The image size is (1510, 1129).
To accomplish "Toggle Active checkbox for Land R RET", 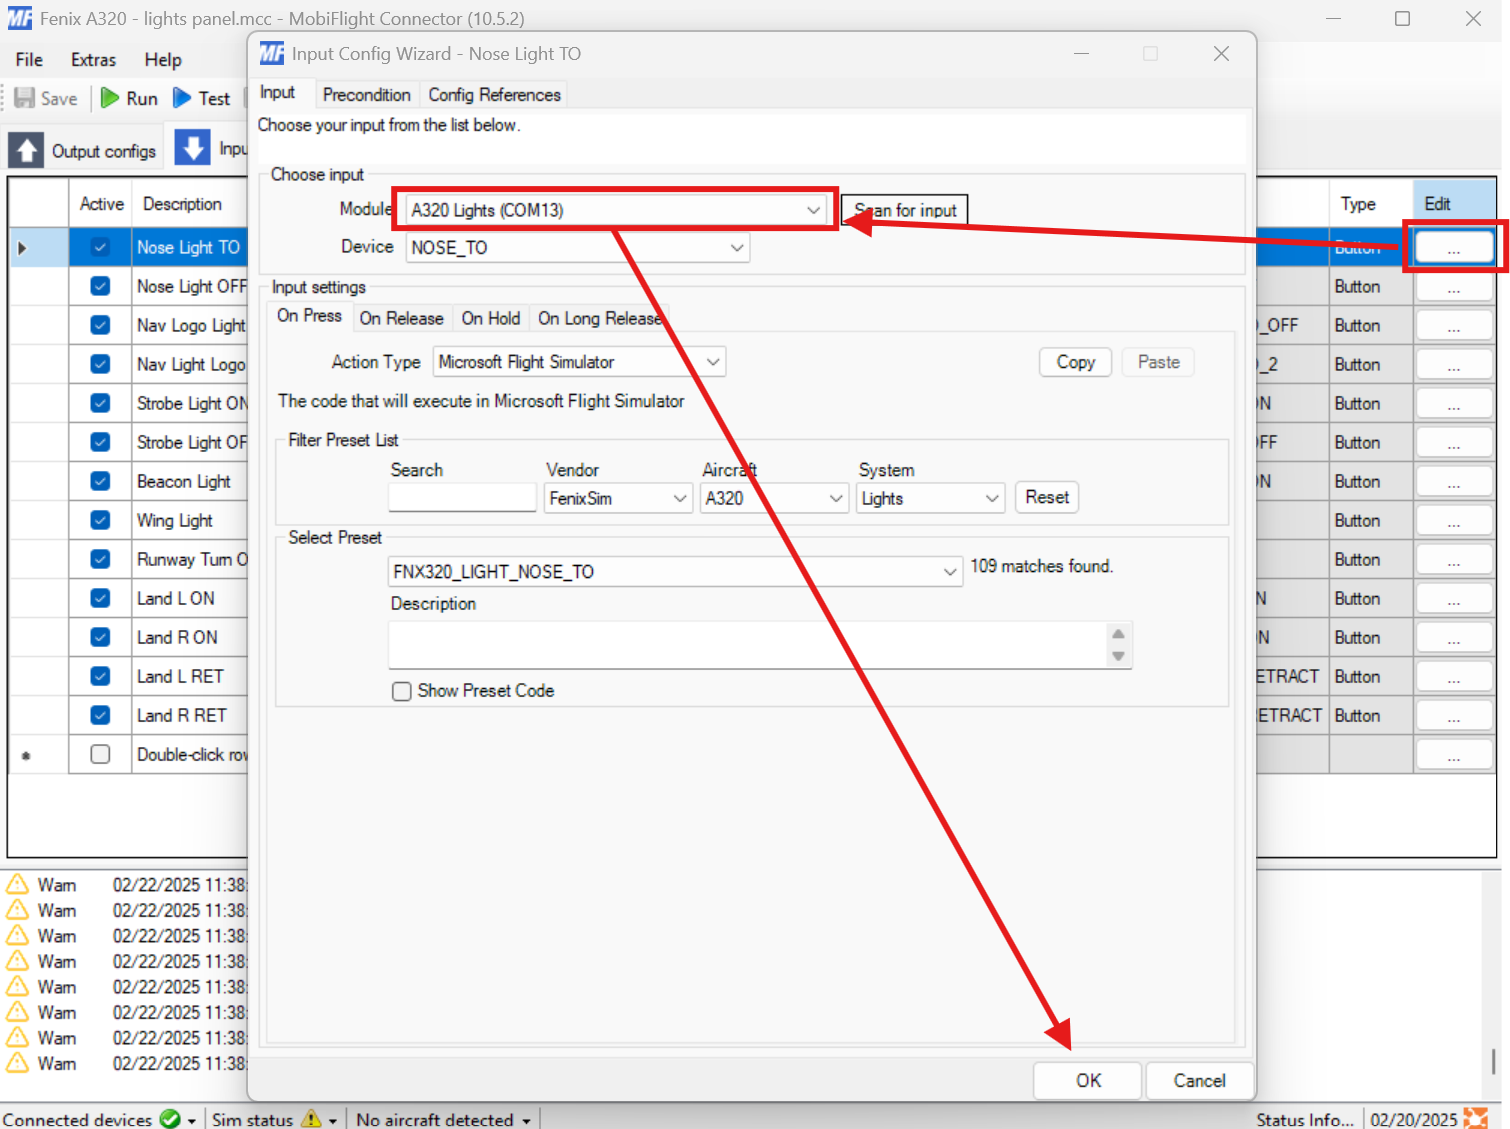I will [100, 715].
